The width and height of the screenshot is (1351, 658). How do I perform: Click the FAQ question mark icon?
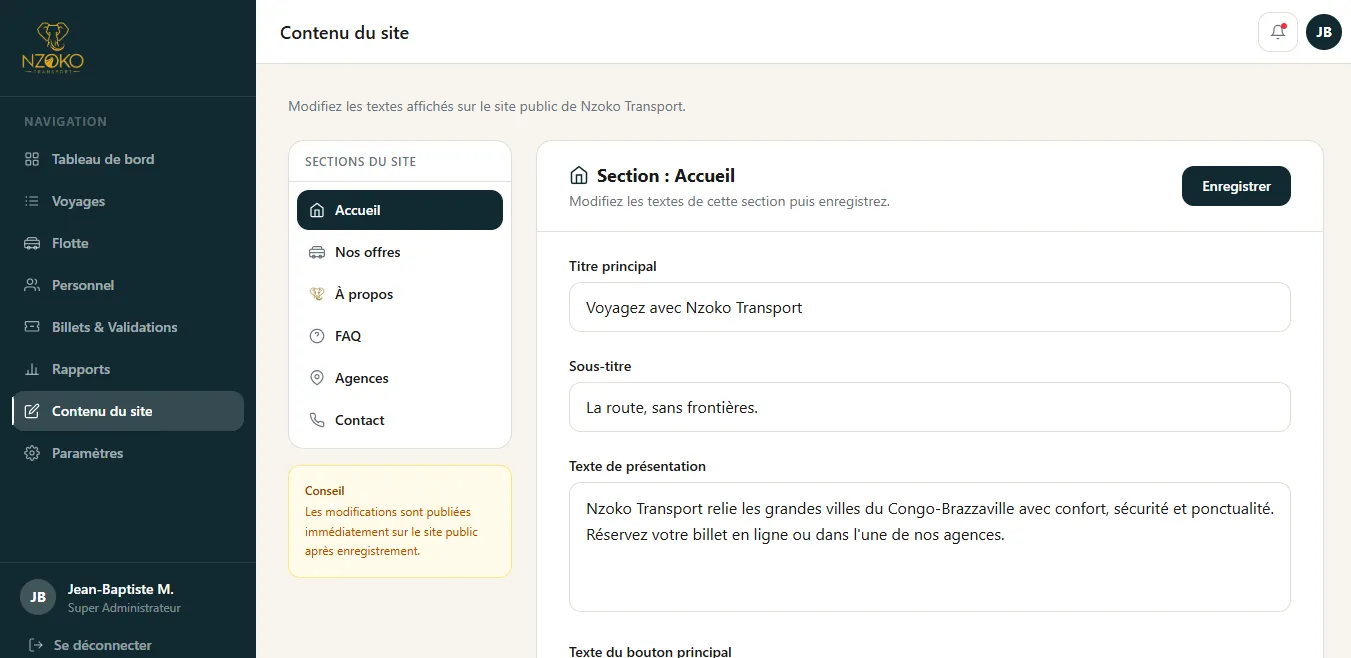point(317,336)
